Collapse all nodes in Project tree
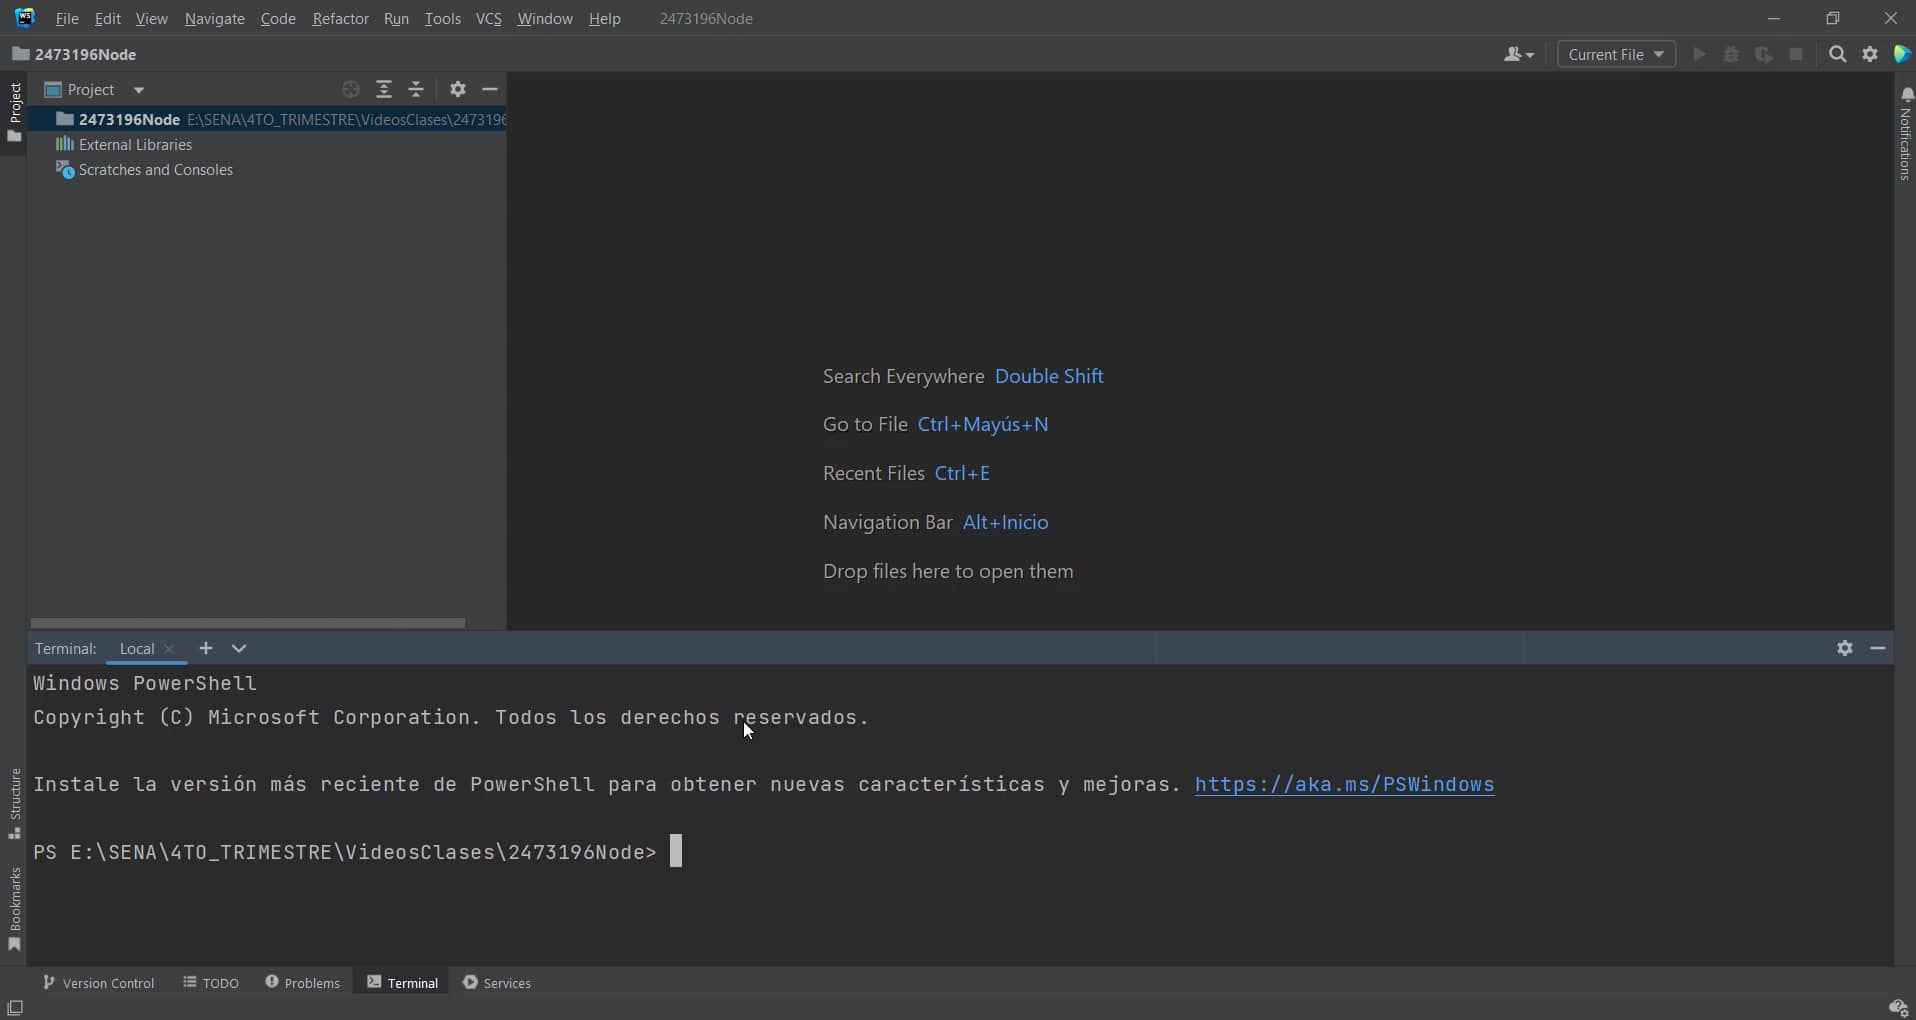Viewport: 1916px width, 1020px height. (417, 89)
